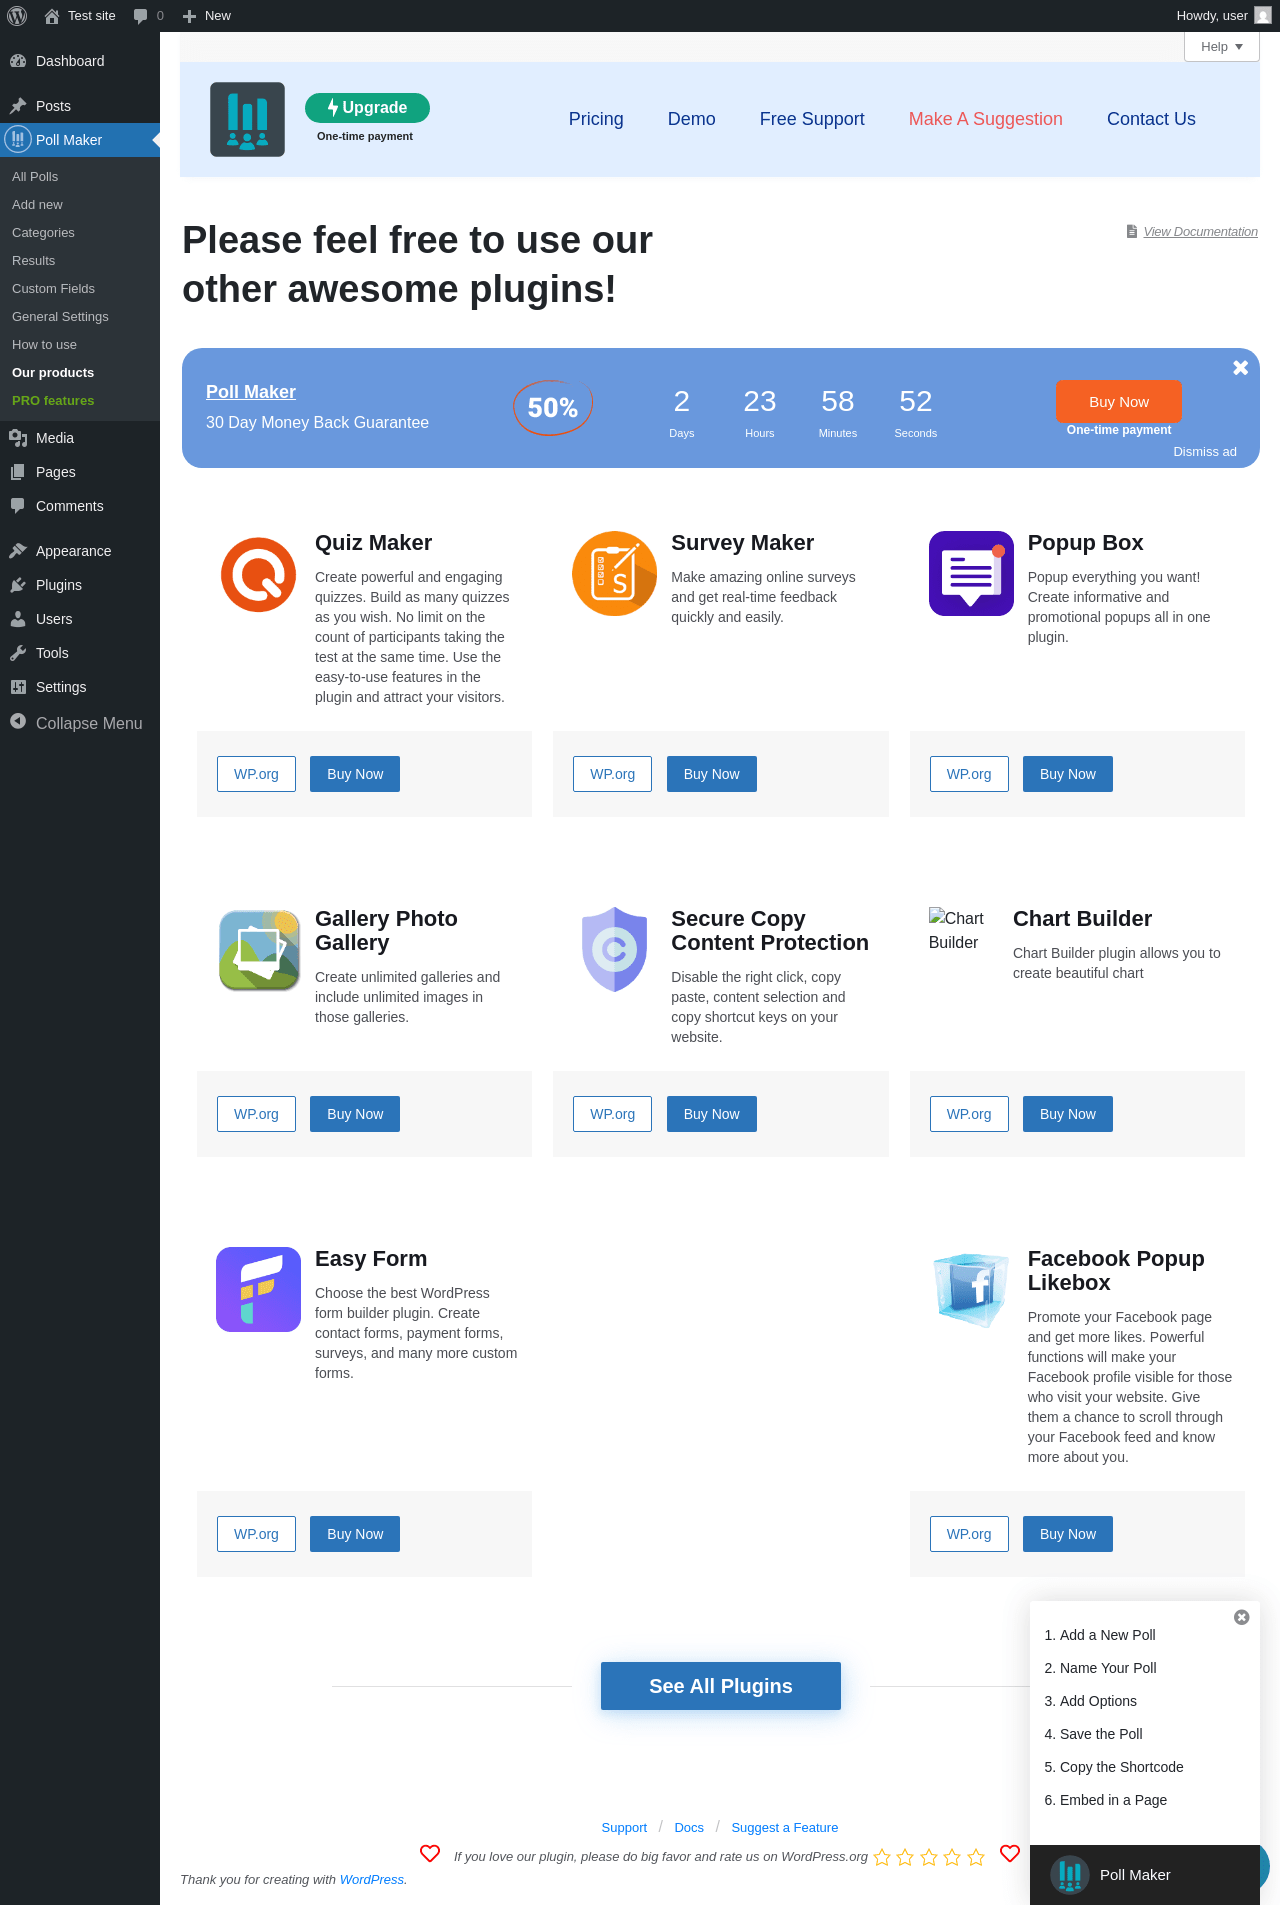Open WP.org for Gallery Photo Gallery
1280x1905 pixels.
click(x=256, y=1114)
